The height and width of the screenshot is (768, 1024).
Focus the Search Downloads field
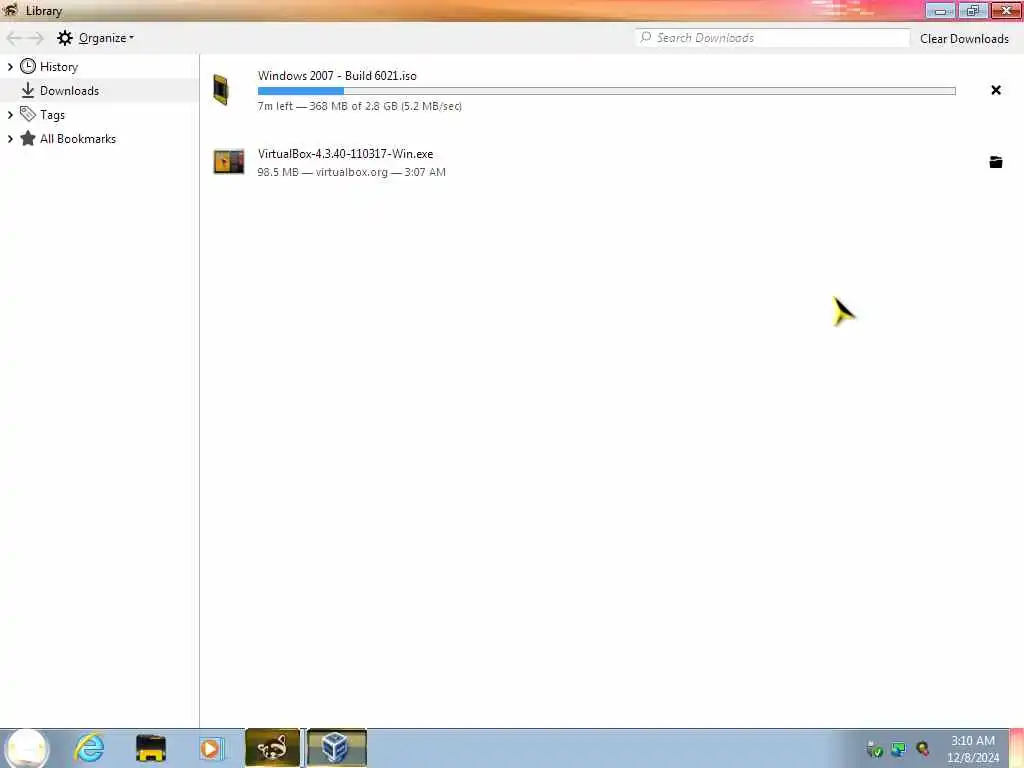tap(773, 38)
